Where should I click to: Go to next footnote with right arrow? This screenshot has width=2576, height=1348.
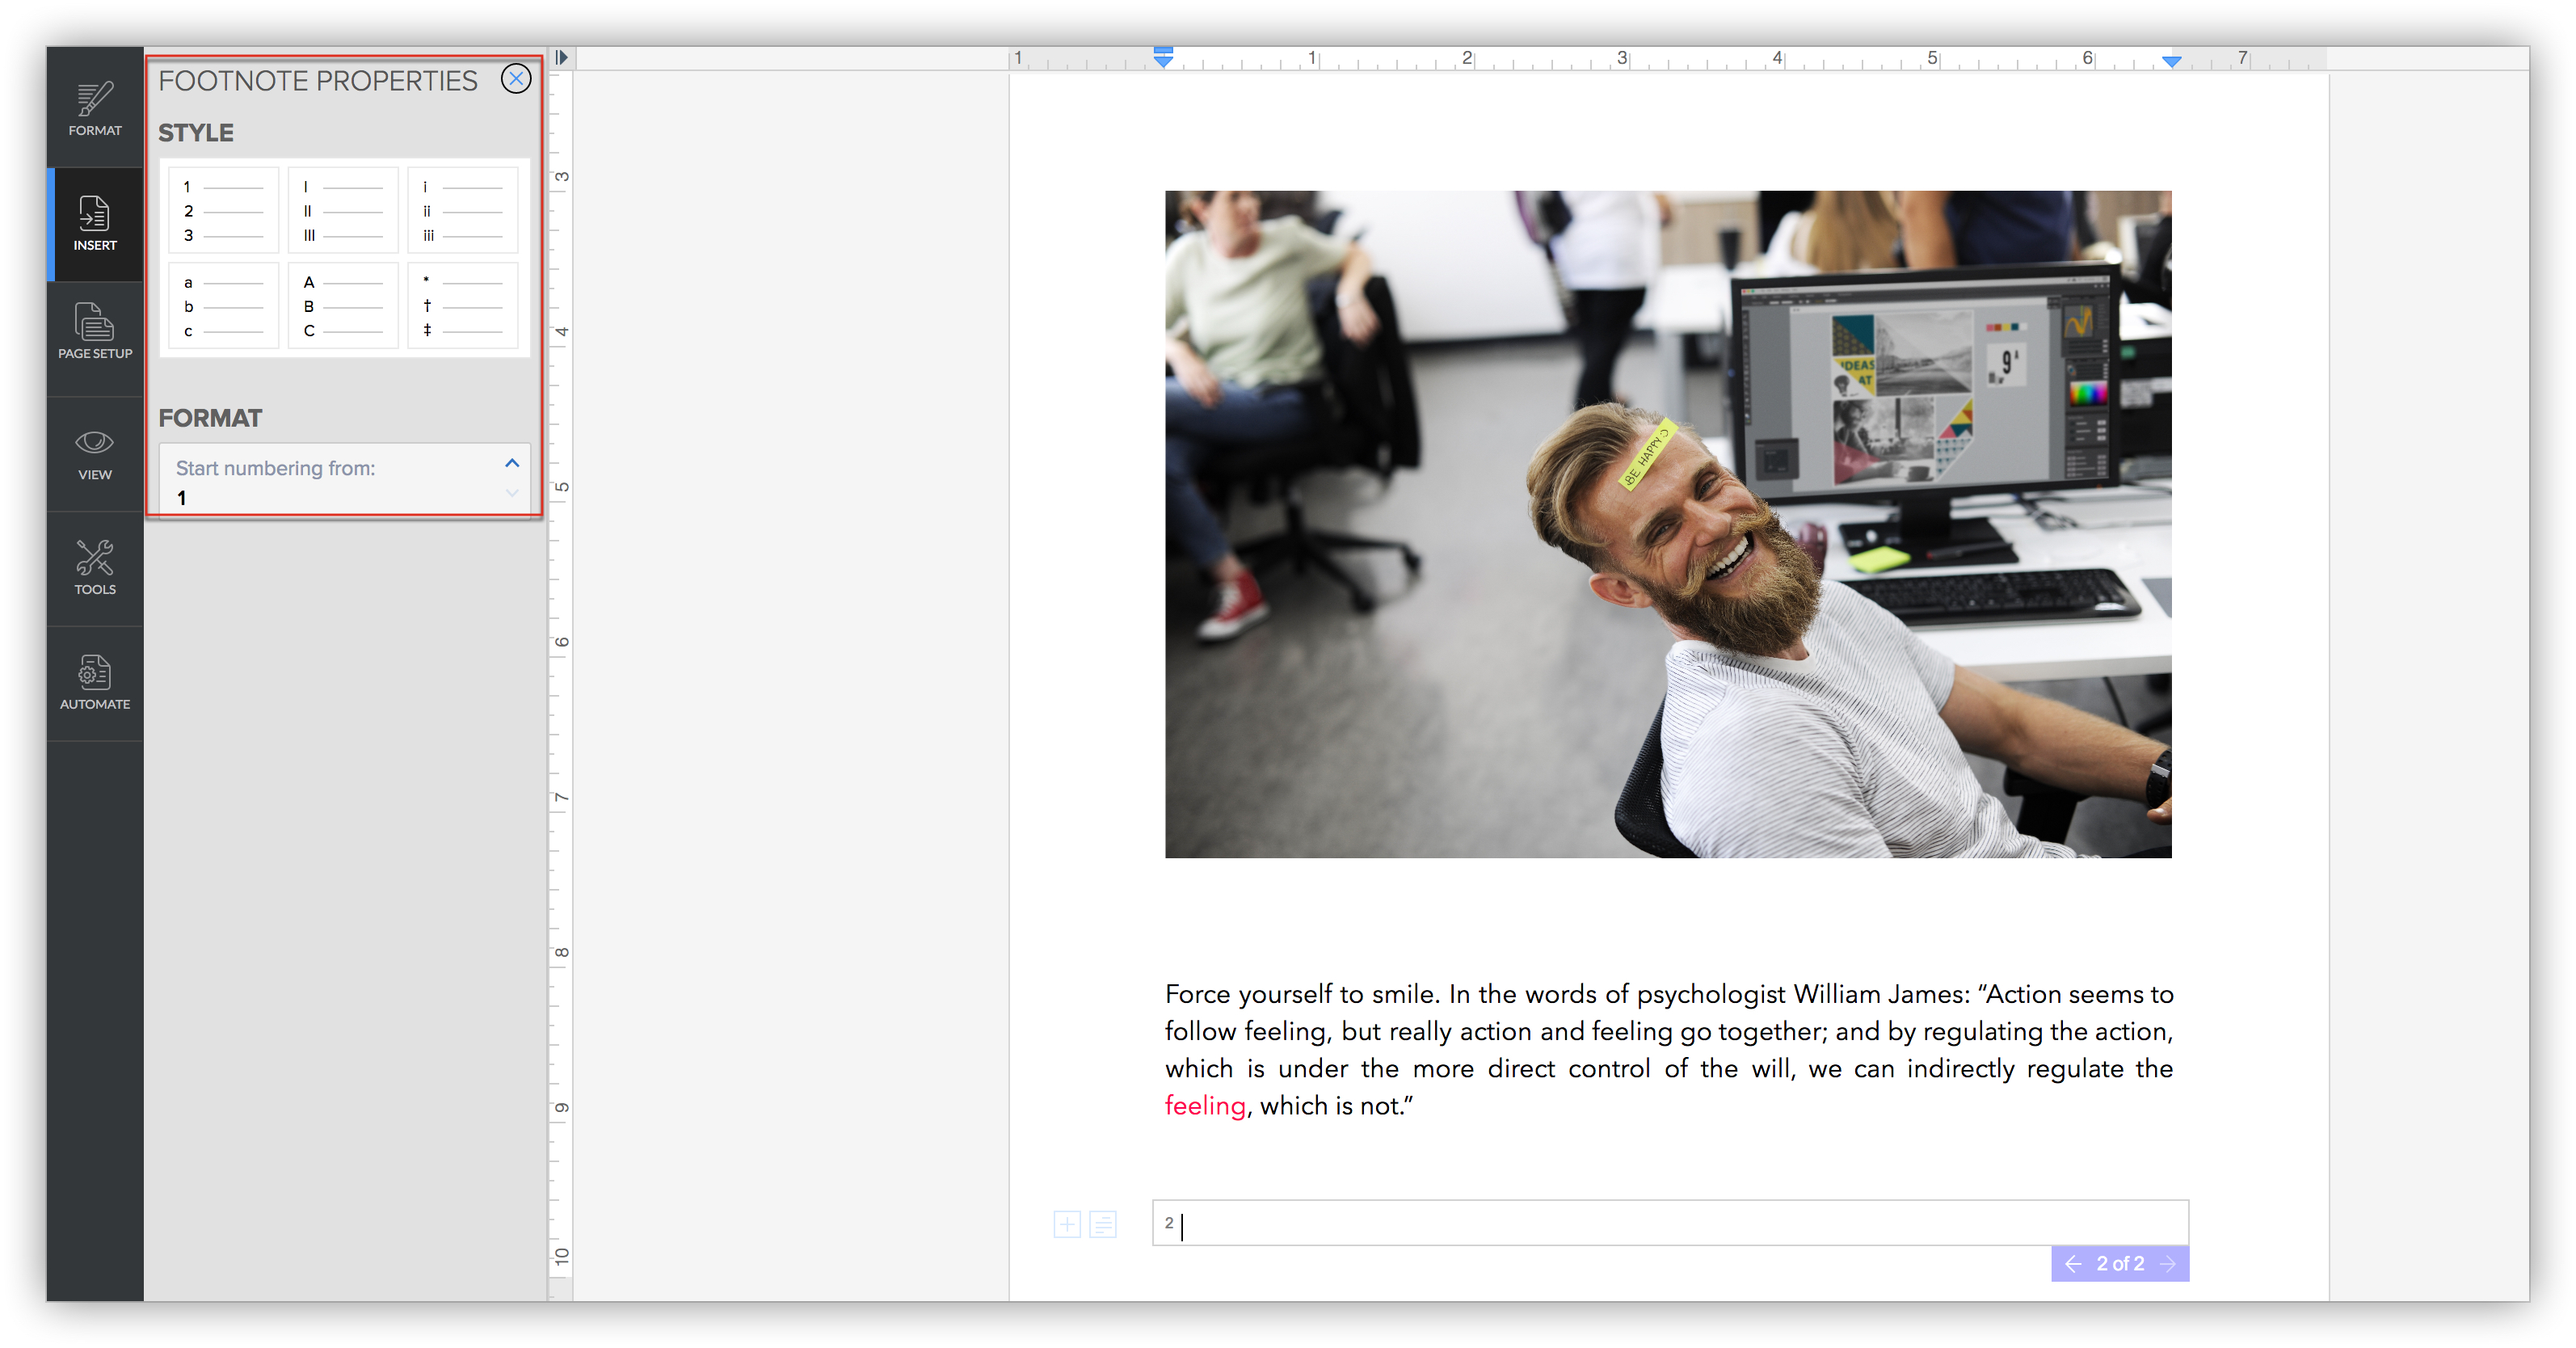coord(2168,1264)
